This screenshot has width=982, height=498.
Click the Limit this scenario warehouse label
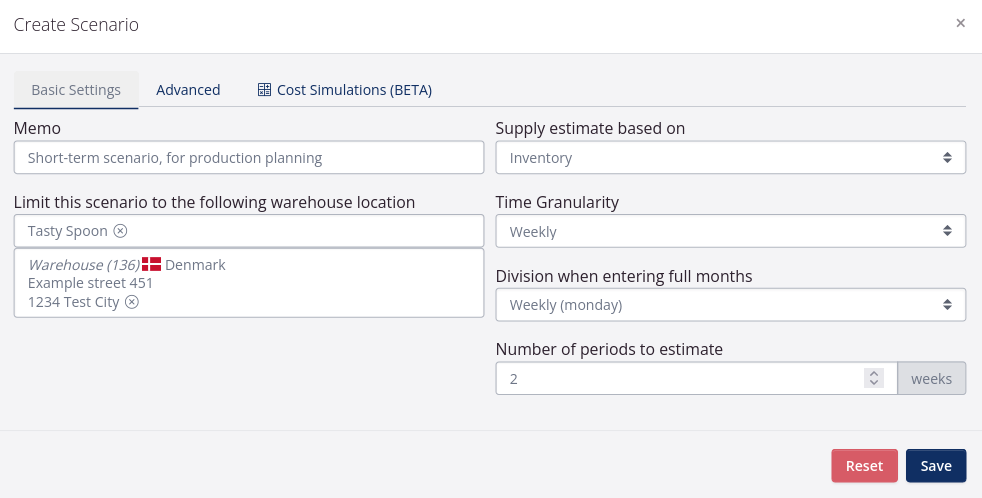point(214,202)
